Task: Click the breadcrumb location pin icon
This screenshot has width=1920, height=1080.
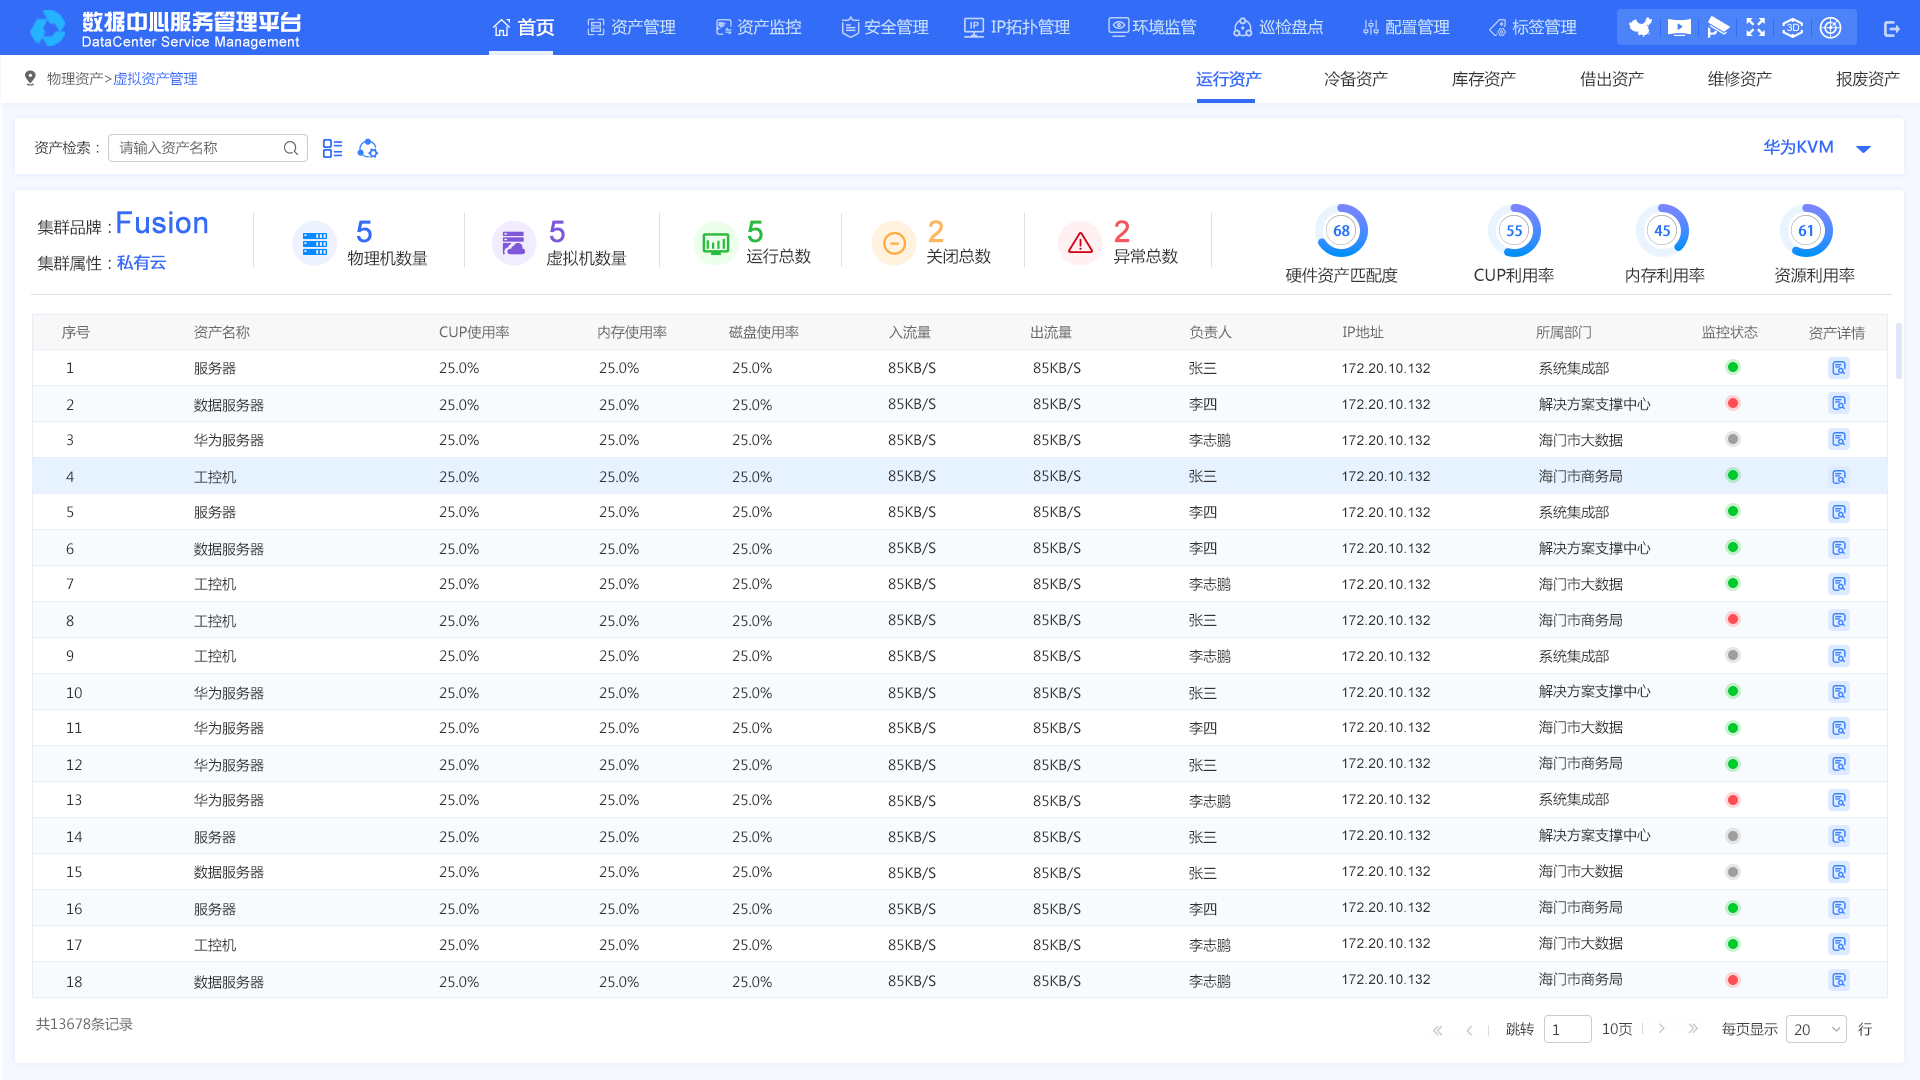Action: tap(30, 78)
